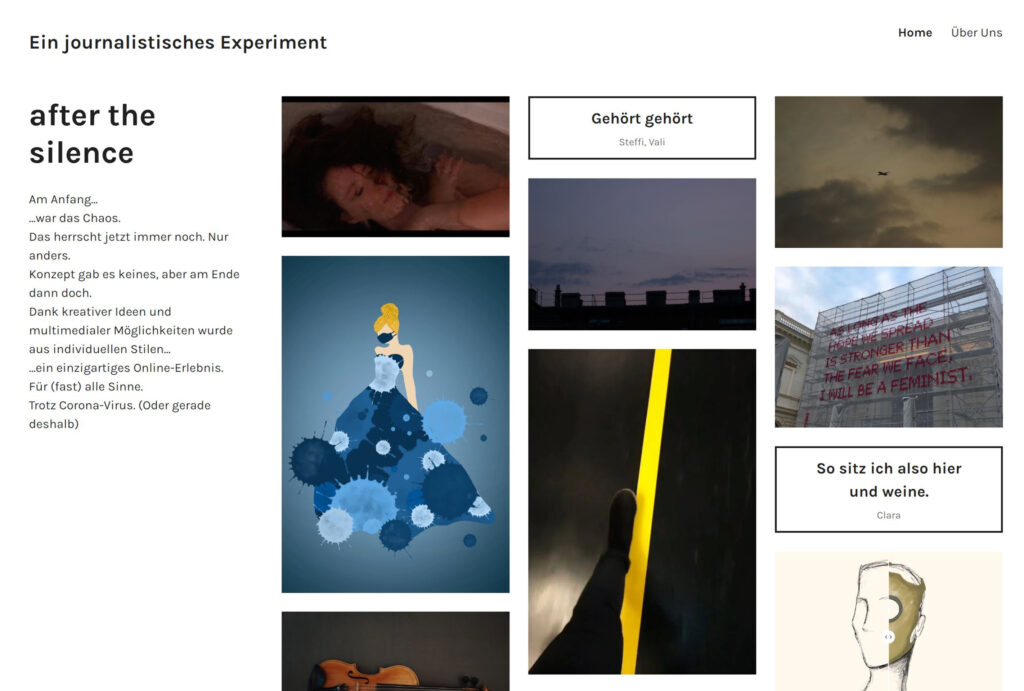The width and height of the screenshot is (1024, 691).
Task: Open the So sitz ich also hier card
Action: pyautogui.click(x=888, y=490)
